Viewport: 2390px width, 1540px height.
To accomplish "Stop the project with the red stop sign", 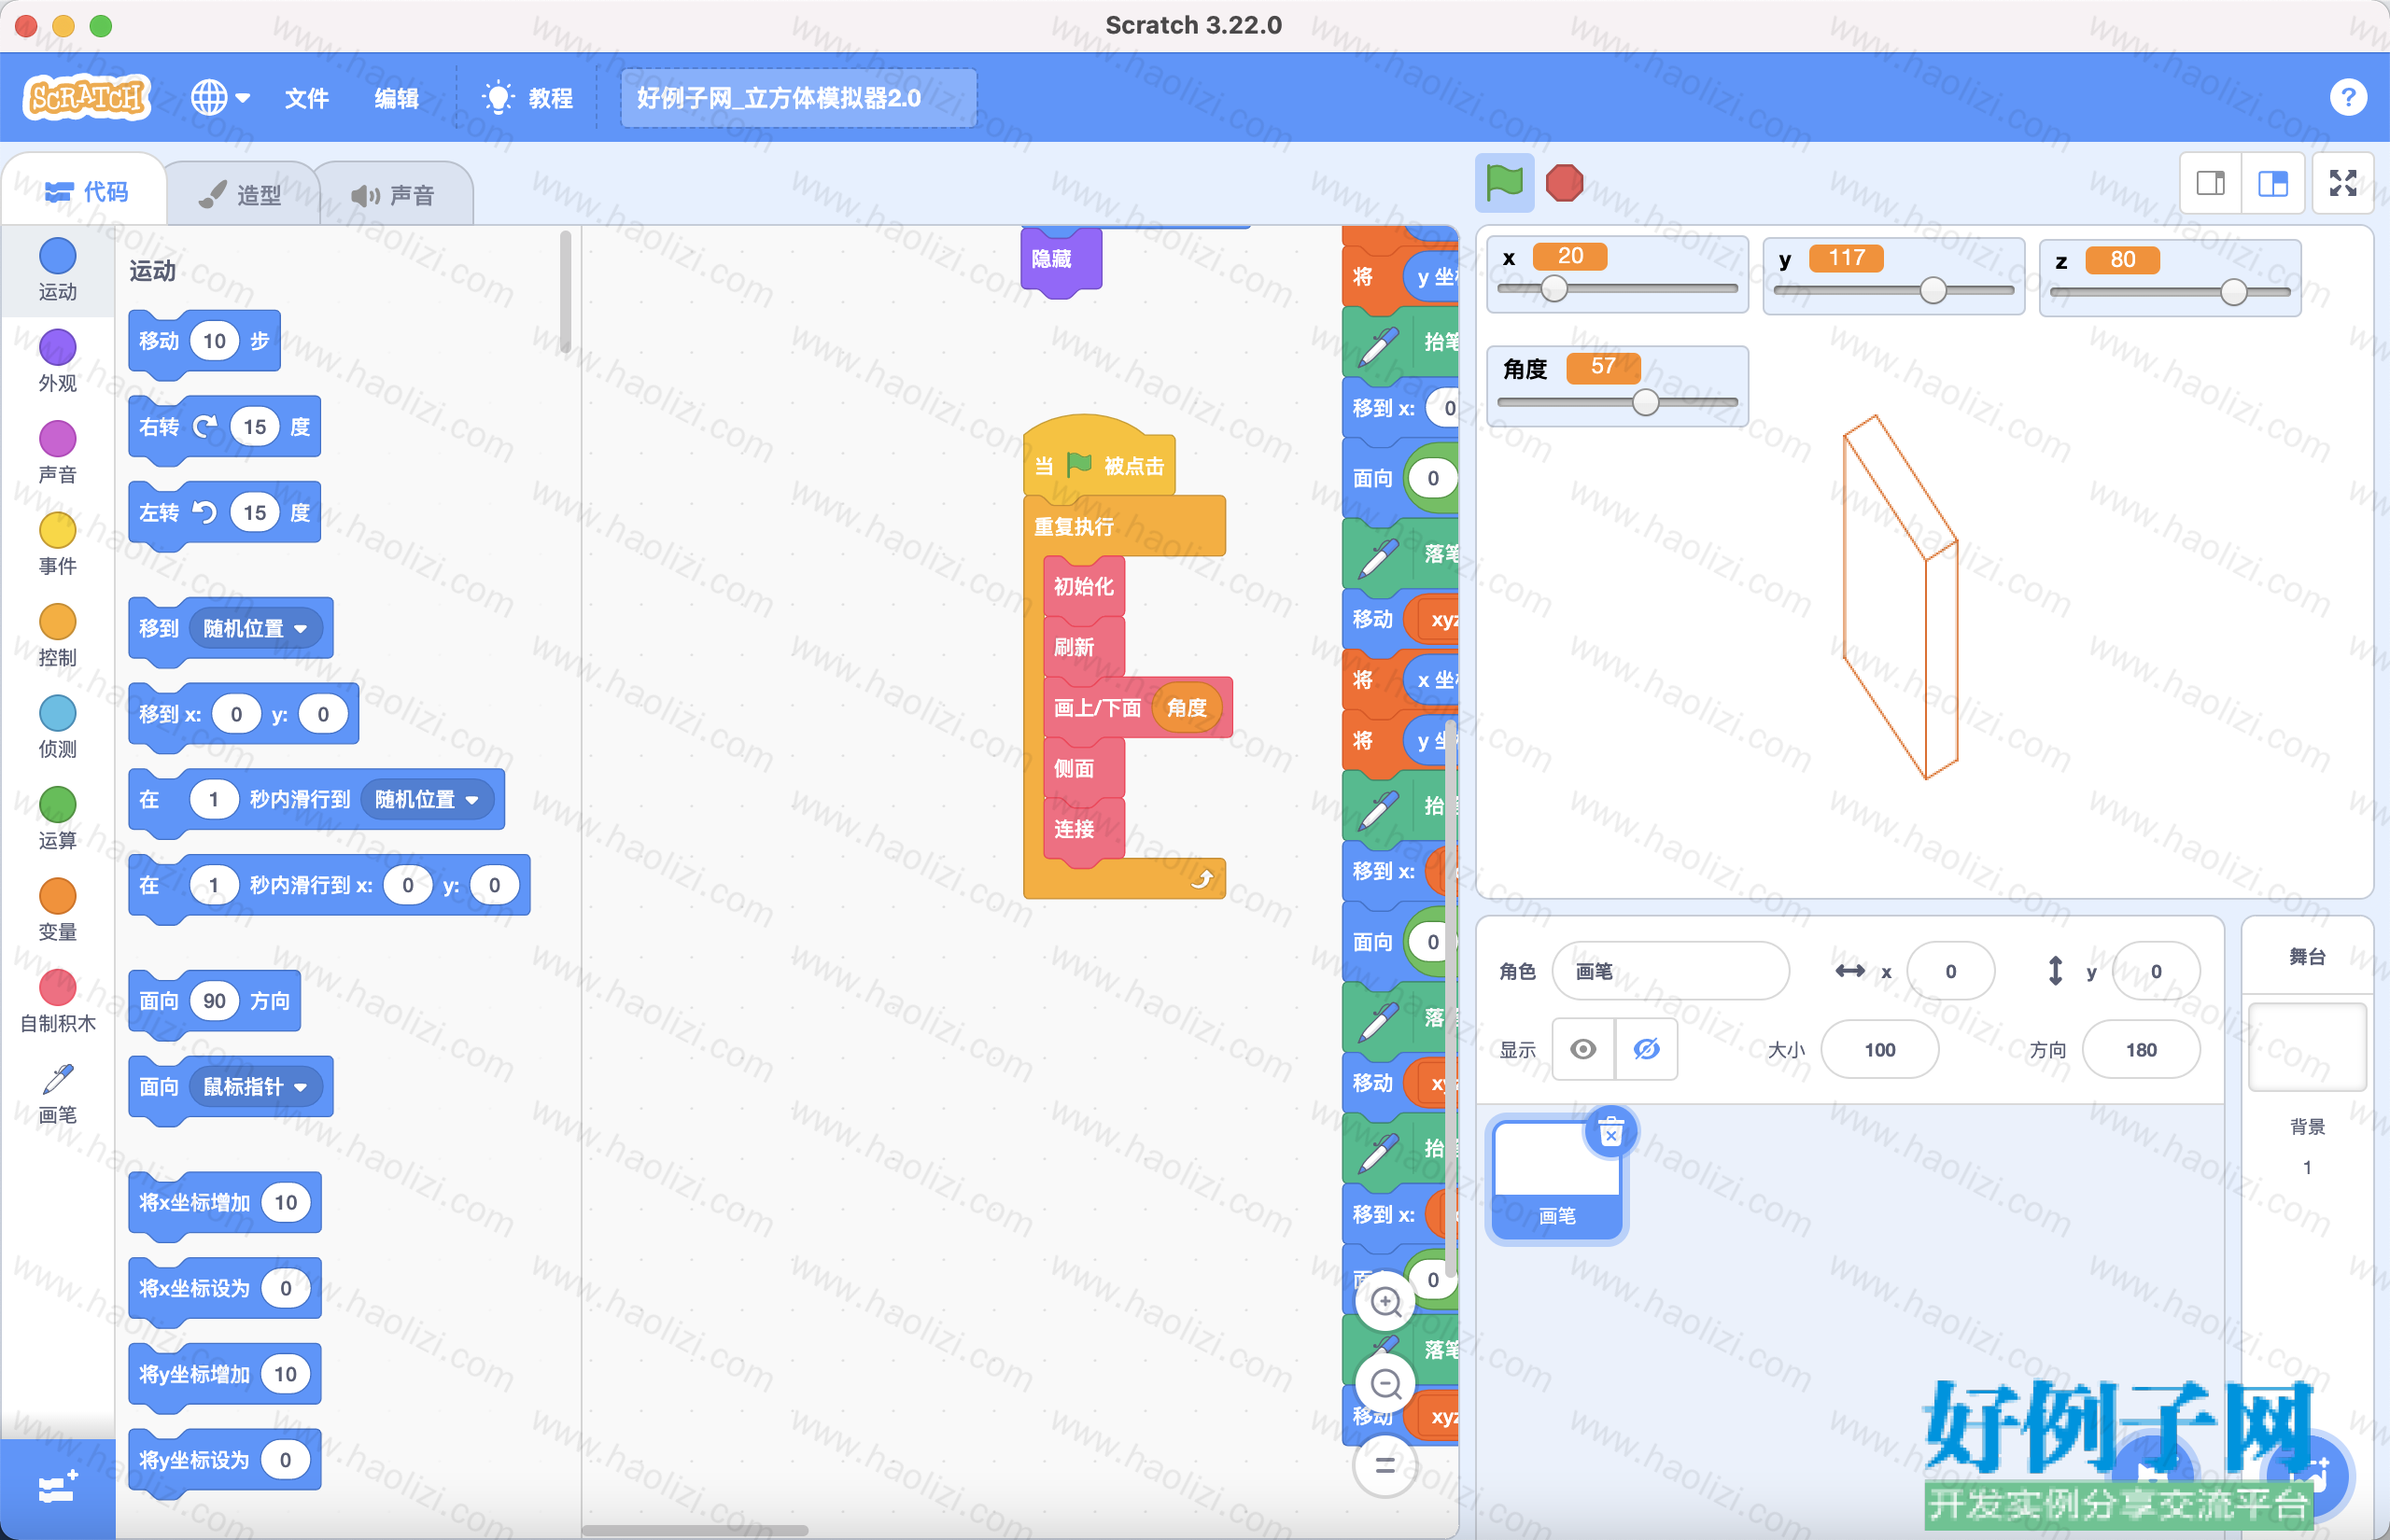I will [x=1564, y=183].
